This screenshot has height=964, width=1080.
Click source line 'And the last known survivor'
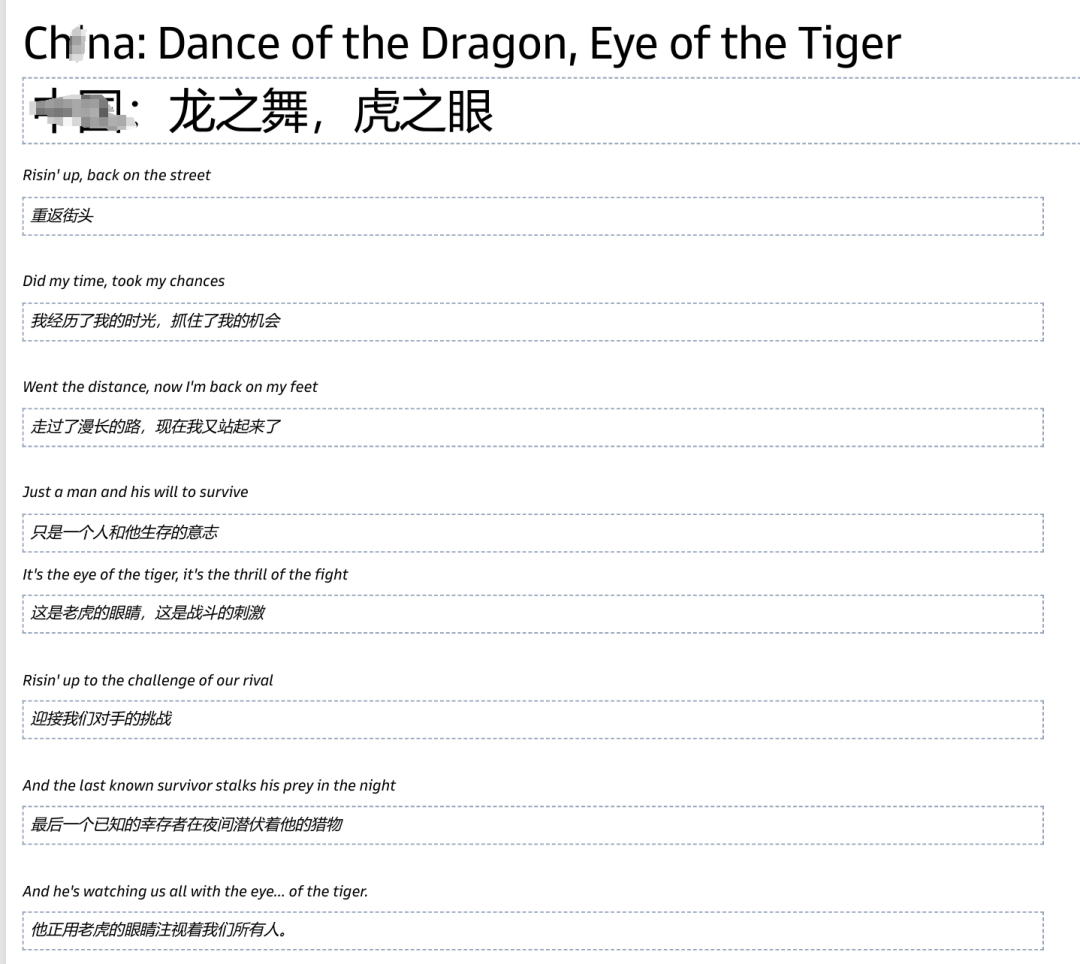point(209,786)
